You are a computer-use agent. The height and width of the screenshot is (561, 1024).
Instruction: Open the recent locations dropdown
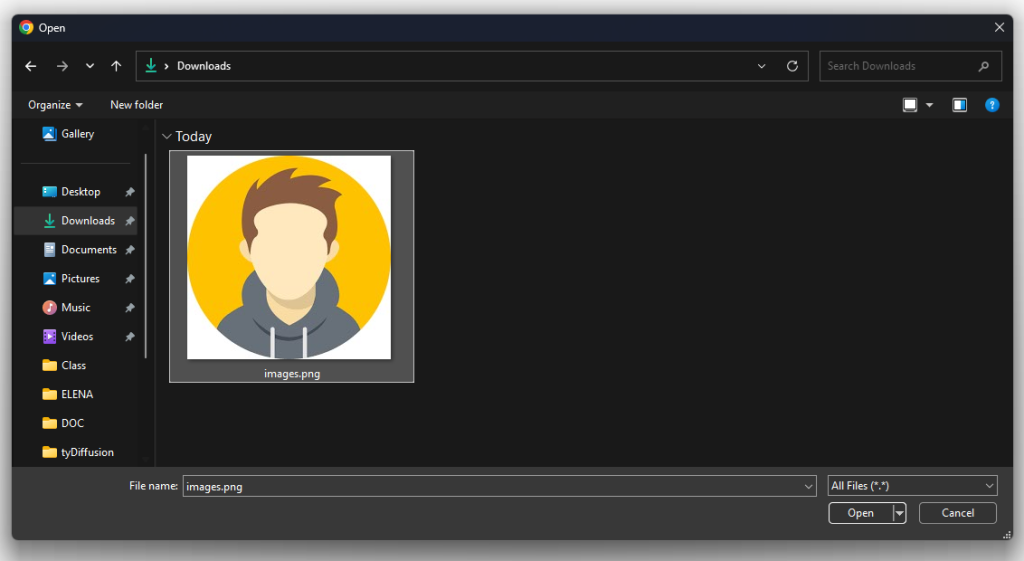coord(90,66)
